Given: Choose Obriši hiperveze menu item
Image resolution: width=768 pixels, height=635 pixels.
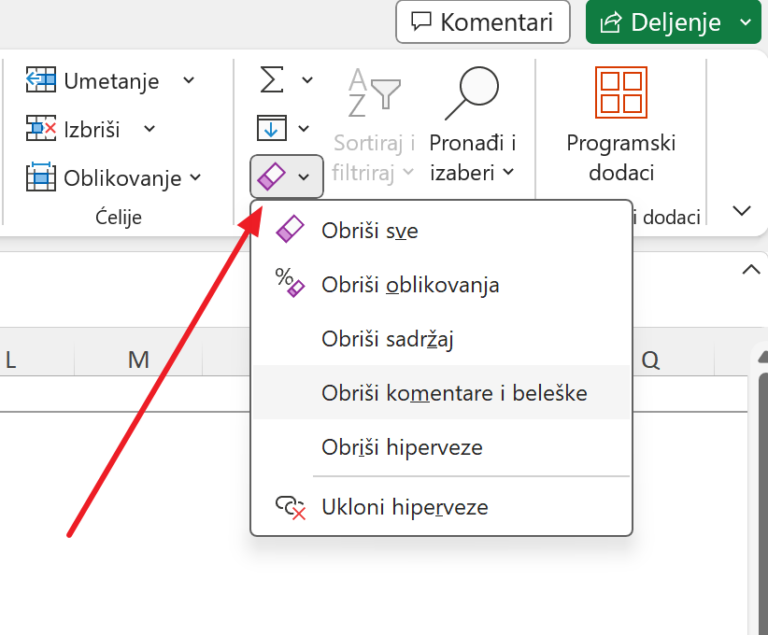Looking at the screenshot, I should tap(441, 447).
